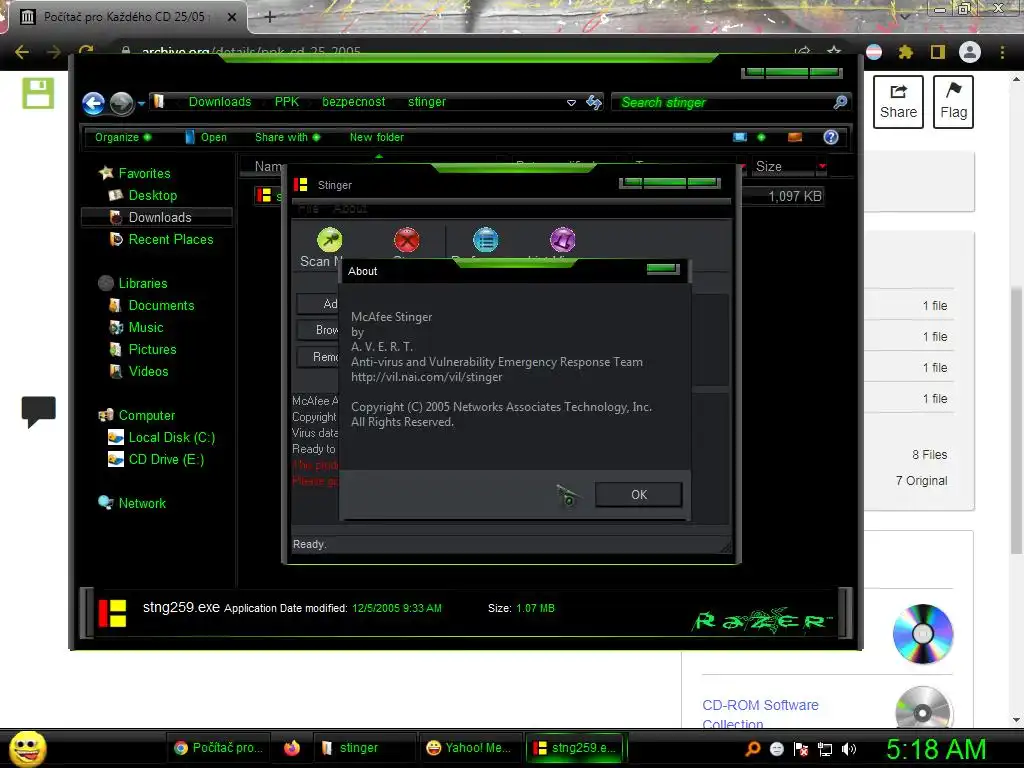Open the Music library

click(x=146, y=327)
